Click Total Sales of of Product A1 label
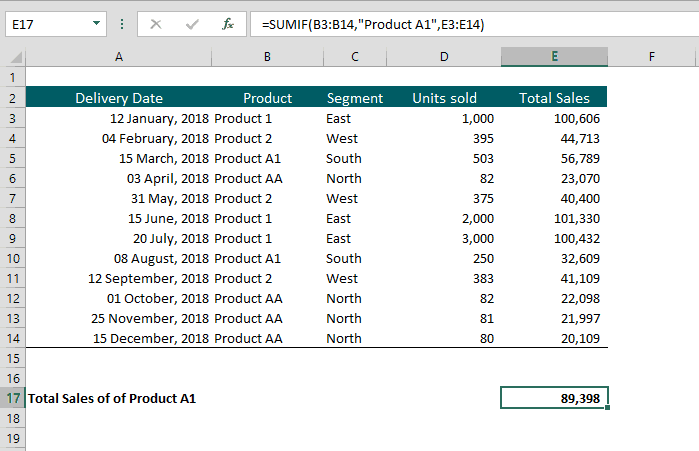The image size is (699, 451). pos(112,398)
